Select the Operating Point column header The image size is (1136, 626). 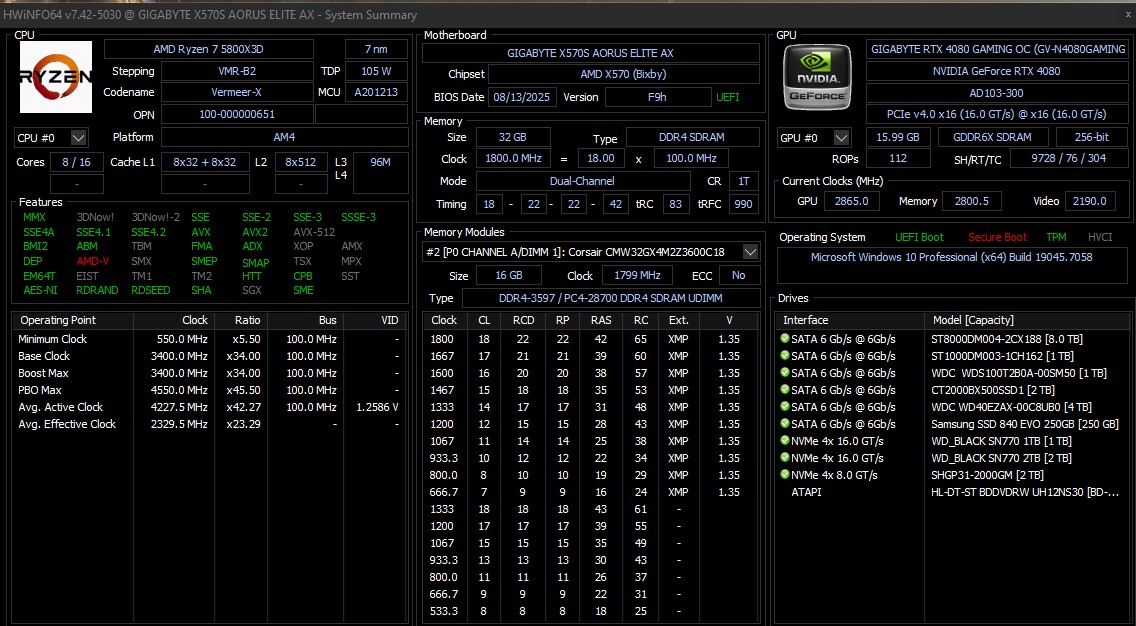click(72, 320)
